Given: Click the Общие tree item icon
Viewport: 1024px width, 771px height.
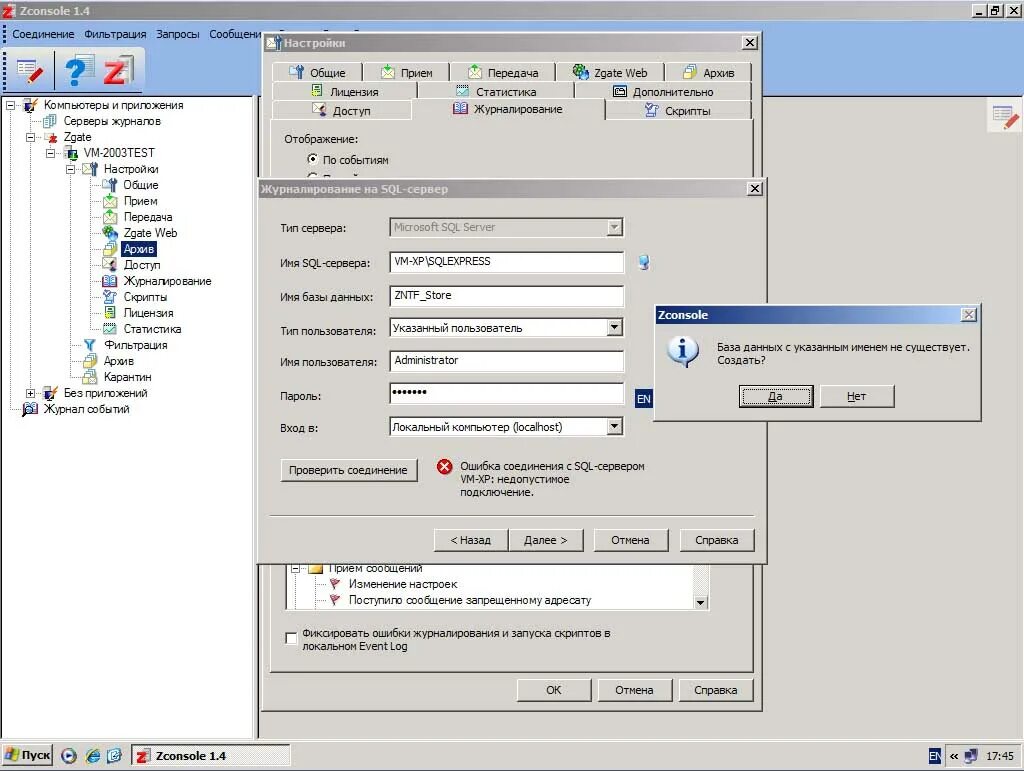Looking at the screenshot, I should (110, 185).
